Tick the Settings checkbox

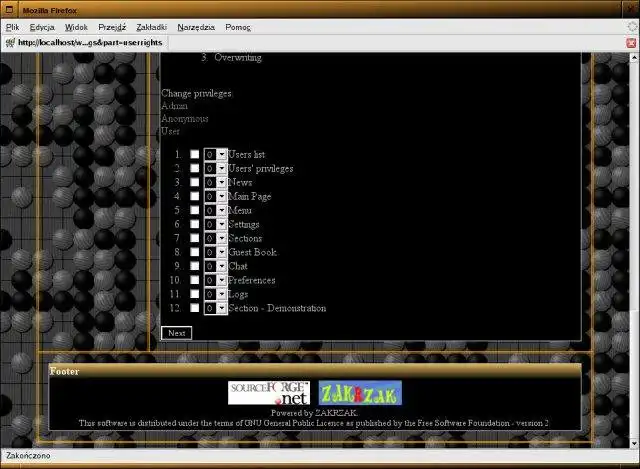point(195,224)
